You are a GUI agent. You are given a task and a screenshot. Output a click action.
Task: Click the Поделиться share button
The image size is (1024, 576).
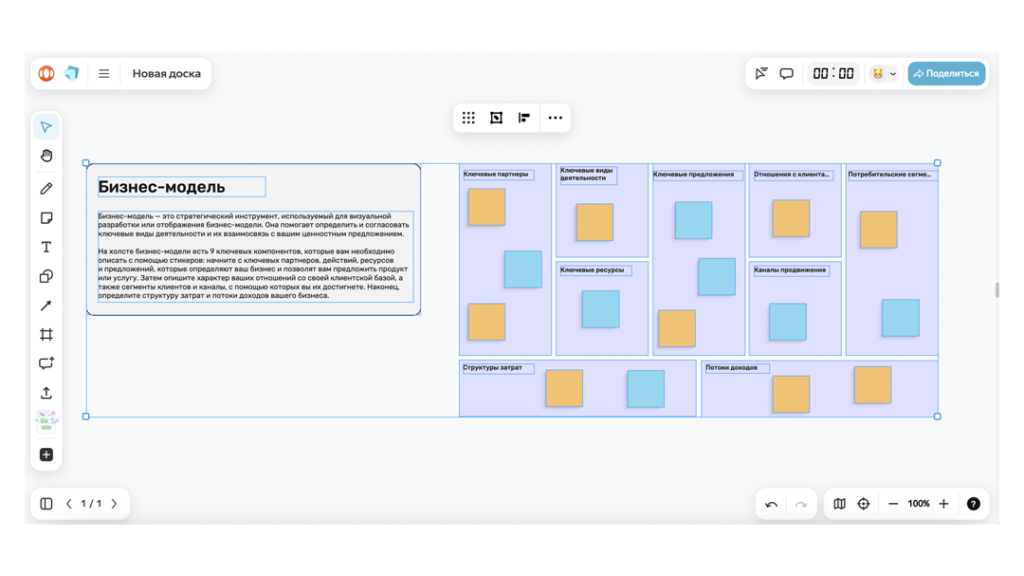coord(946,74)
